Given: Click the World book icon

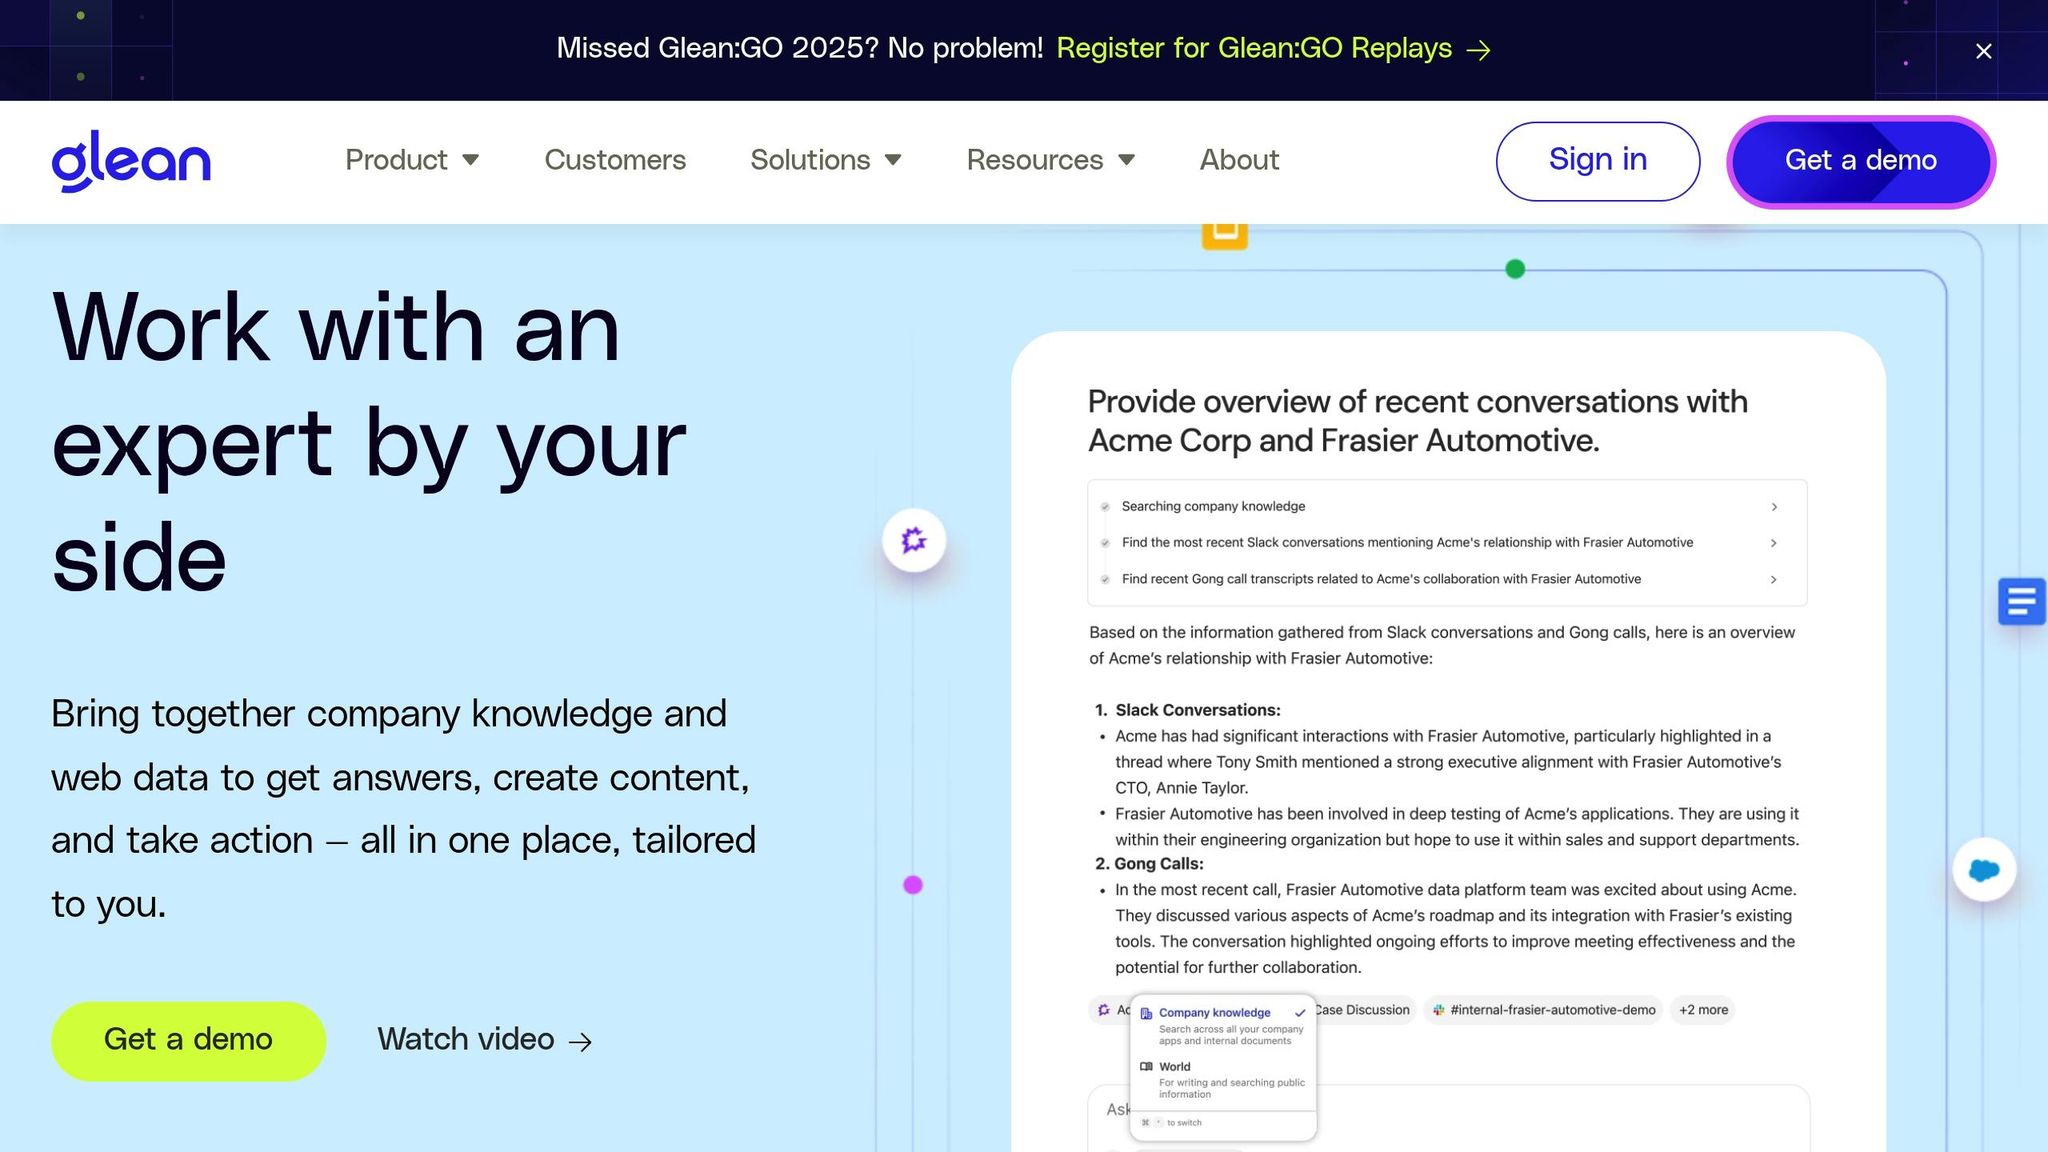Looking at the screenshot, I should click(x=1146, y=1067).
